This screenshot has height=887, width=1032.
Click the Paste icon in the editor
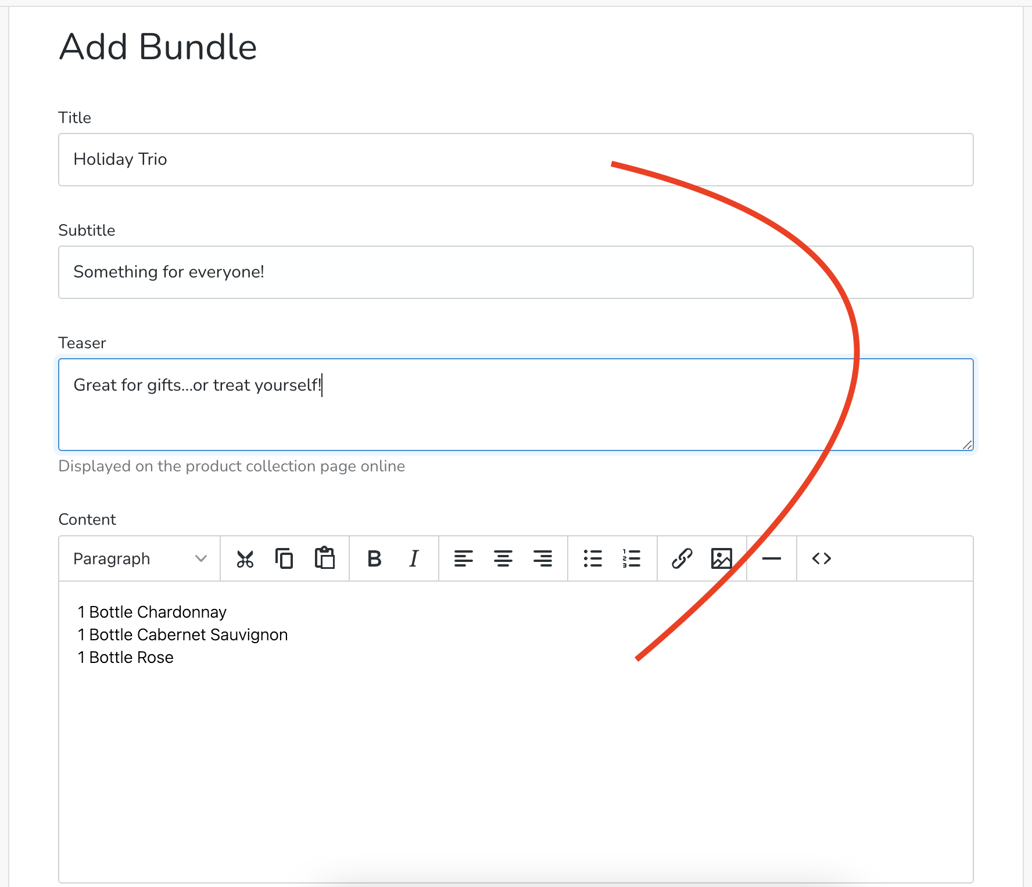[x=325, y=558]
